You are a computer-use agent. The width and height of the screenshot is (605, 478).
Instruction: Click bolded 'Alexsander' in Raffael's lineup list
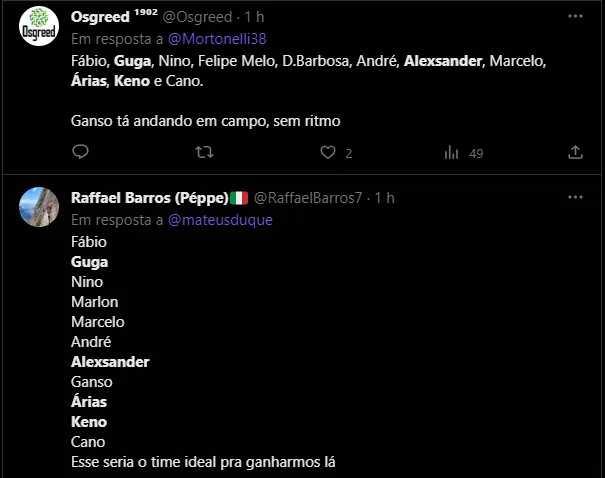tap(110, 362)
